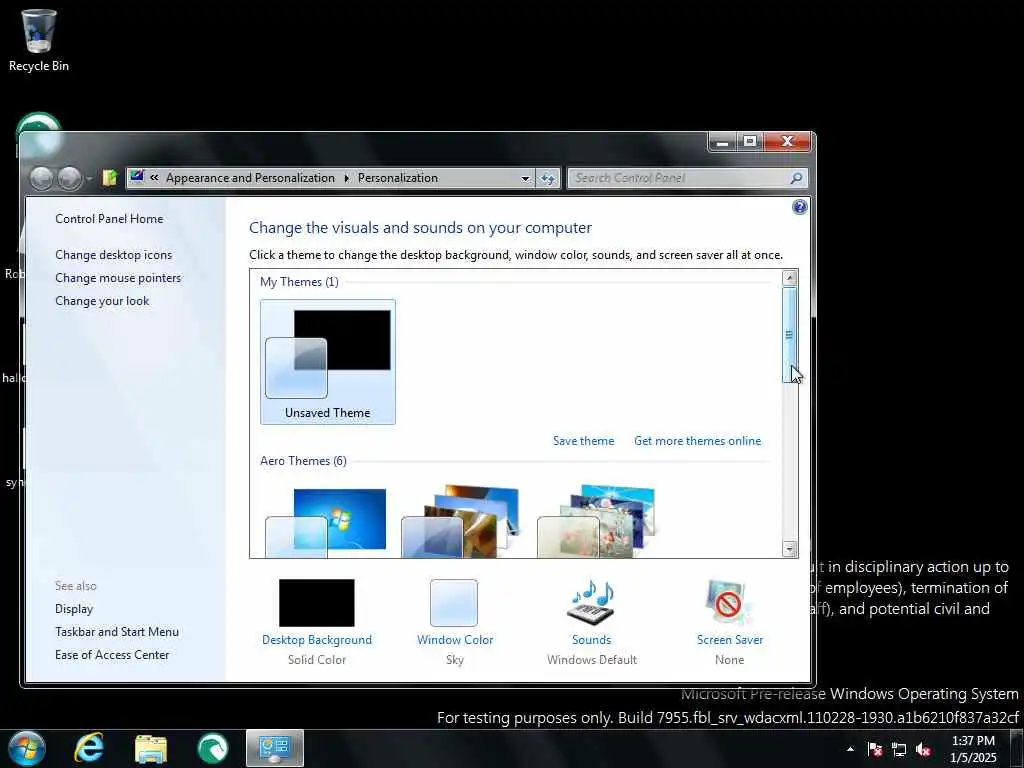The image size is (1024, 768).
Task: Click the Aero Themes (6) group header
Action: pyautogui.click(x=303, y=460)
